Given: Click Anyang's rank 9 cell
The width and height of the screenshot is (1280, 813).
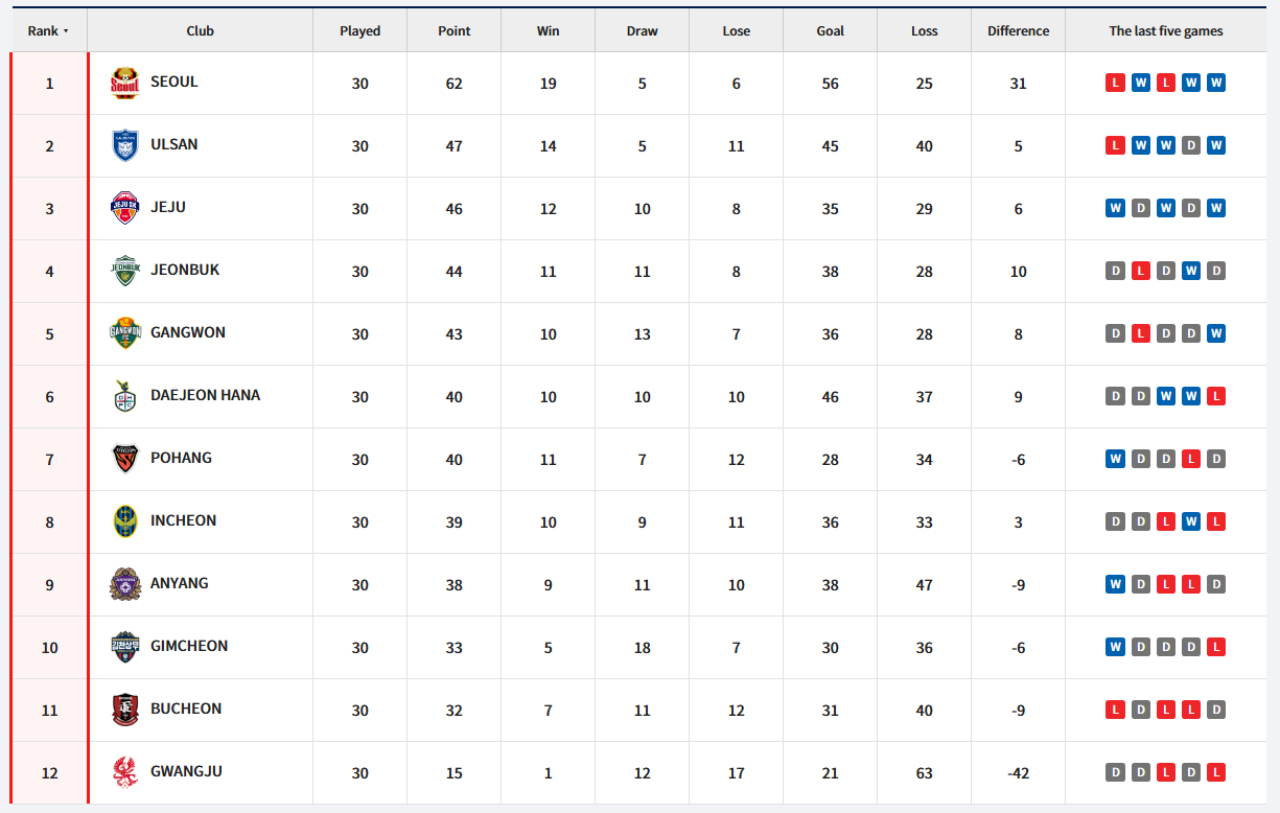Looking at the screenshot, I should [50, 585].
